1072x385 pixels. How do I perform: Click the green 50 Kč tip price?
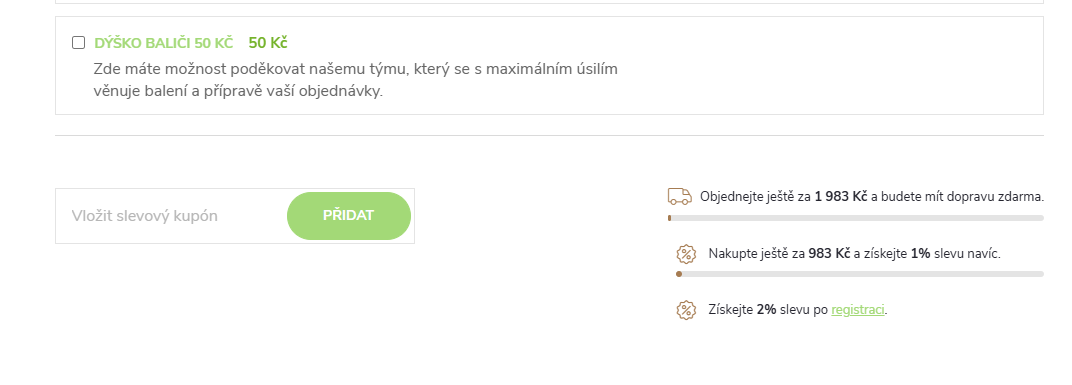pos(268,43)
